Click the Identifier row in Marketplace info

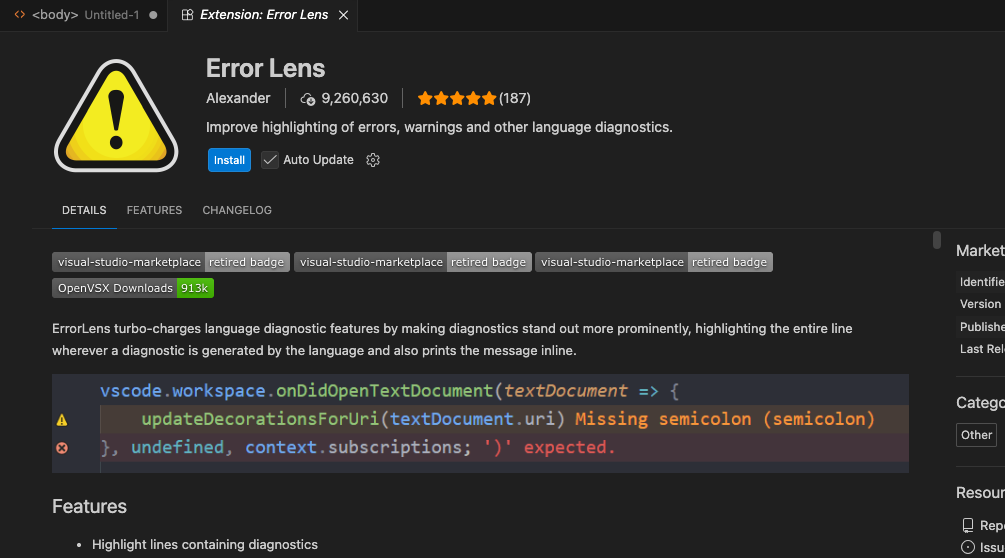[980, 282]
